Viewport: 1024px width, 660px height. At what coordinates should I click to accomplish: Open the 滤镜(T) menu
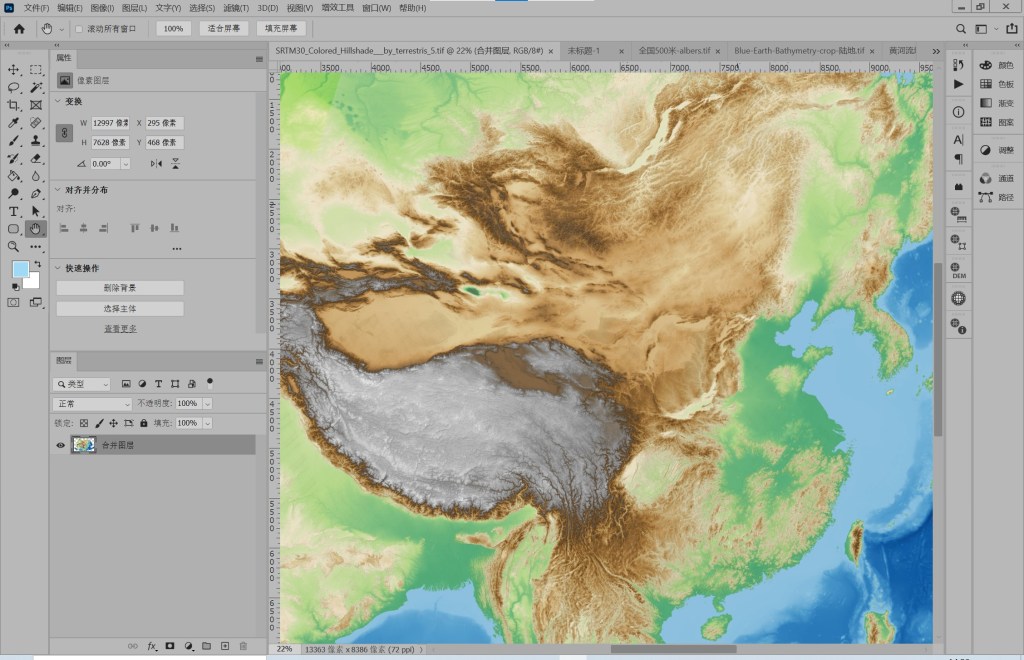click(236, 8)
